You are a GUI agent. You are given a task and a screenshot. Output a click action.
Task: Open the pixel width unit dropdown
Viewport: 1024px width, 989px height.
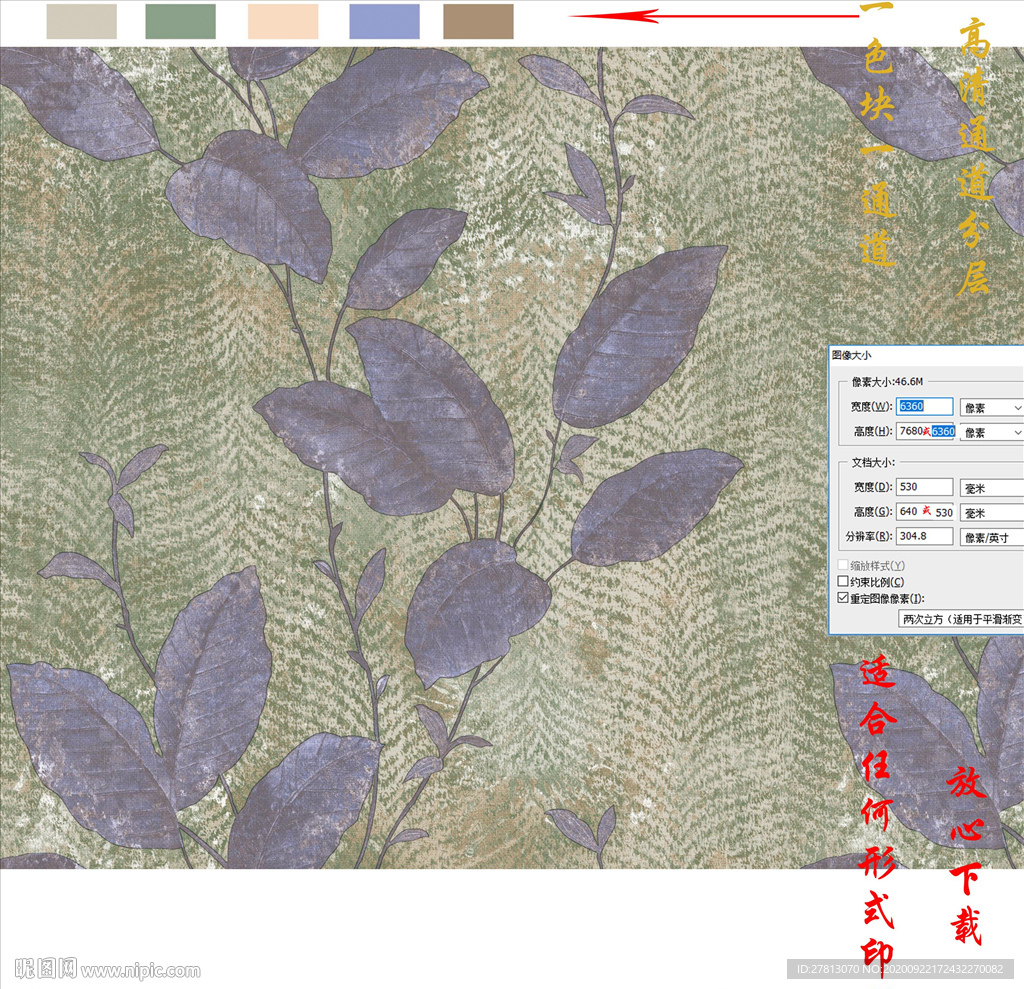pyautogui.click(x=991, y=408)
